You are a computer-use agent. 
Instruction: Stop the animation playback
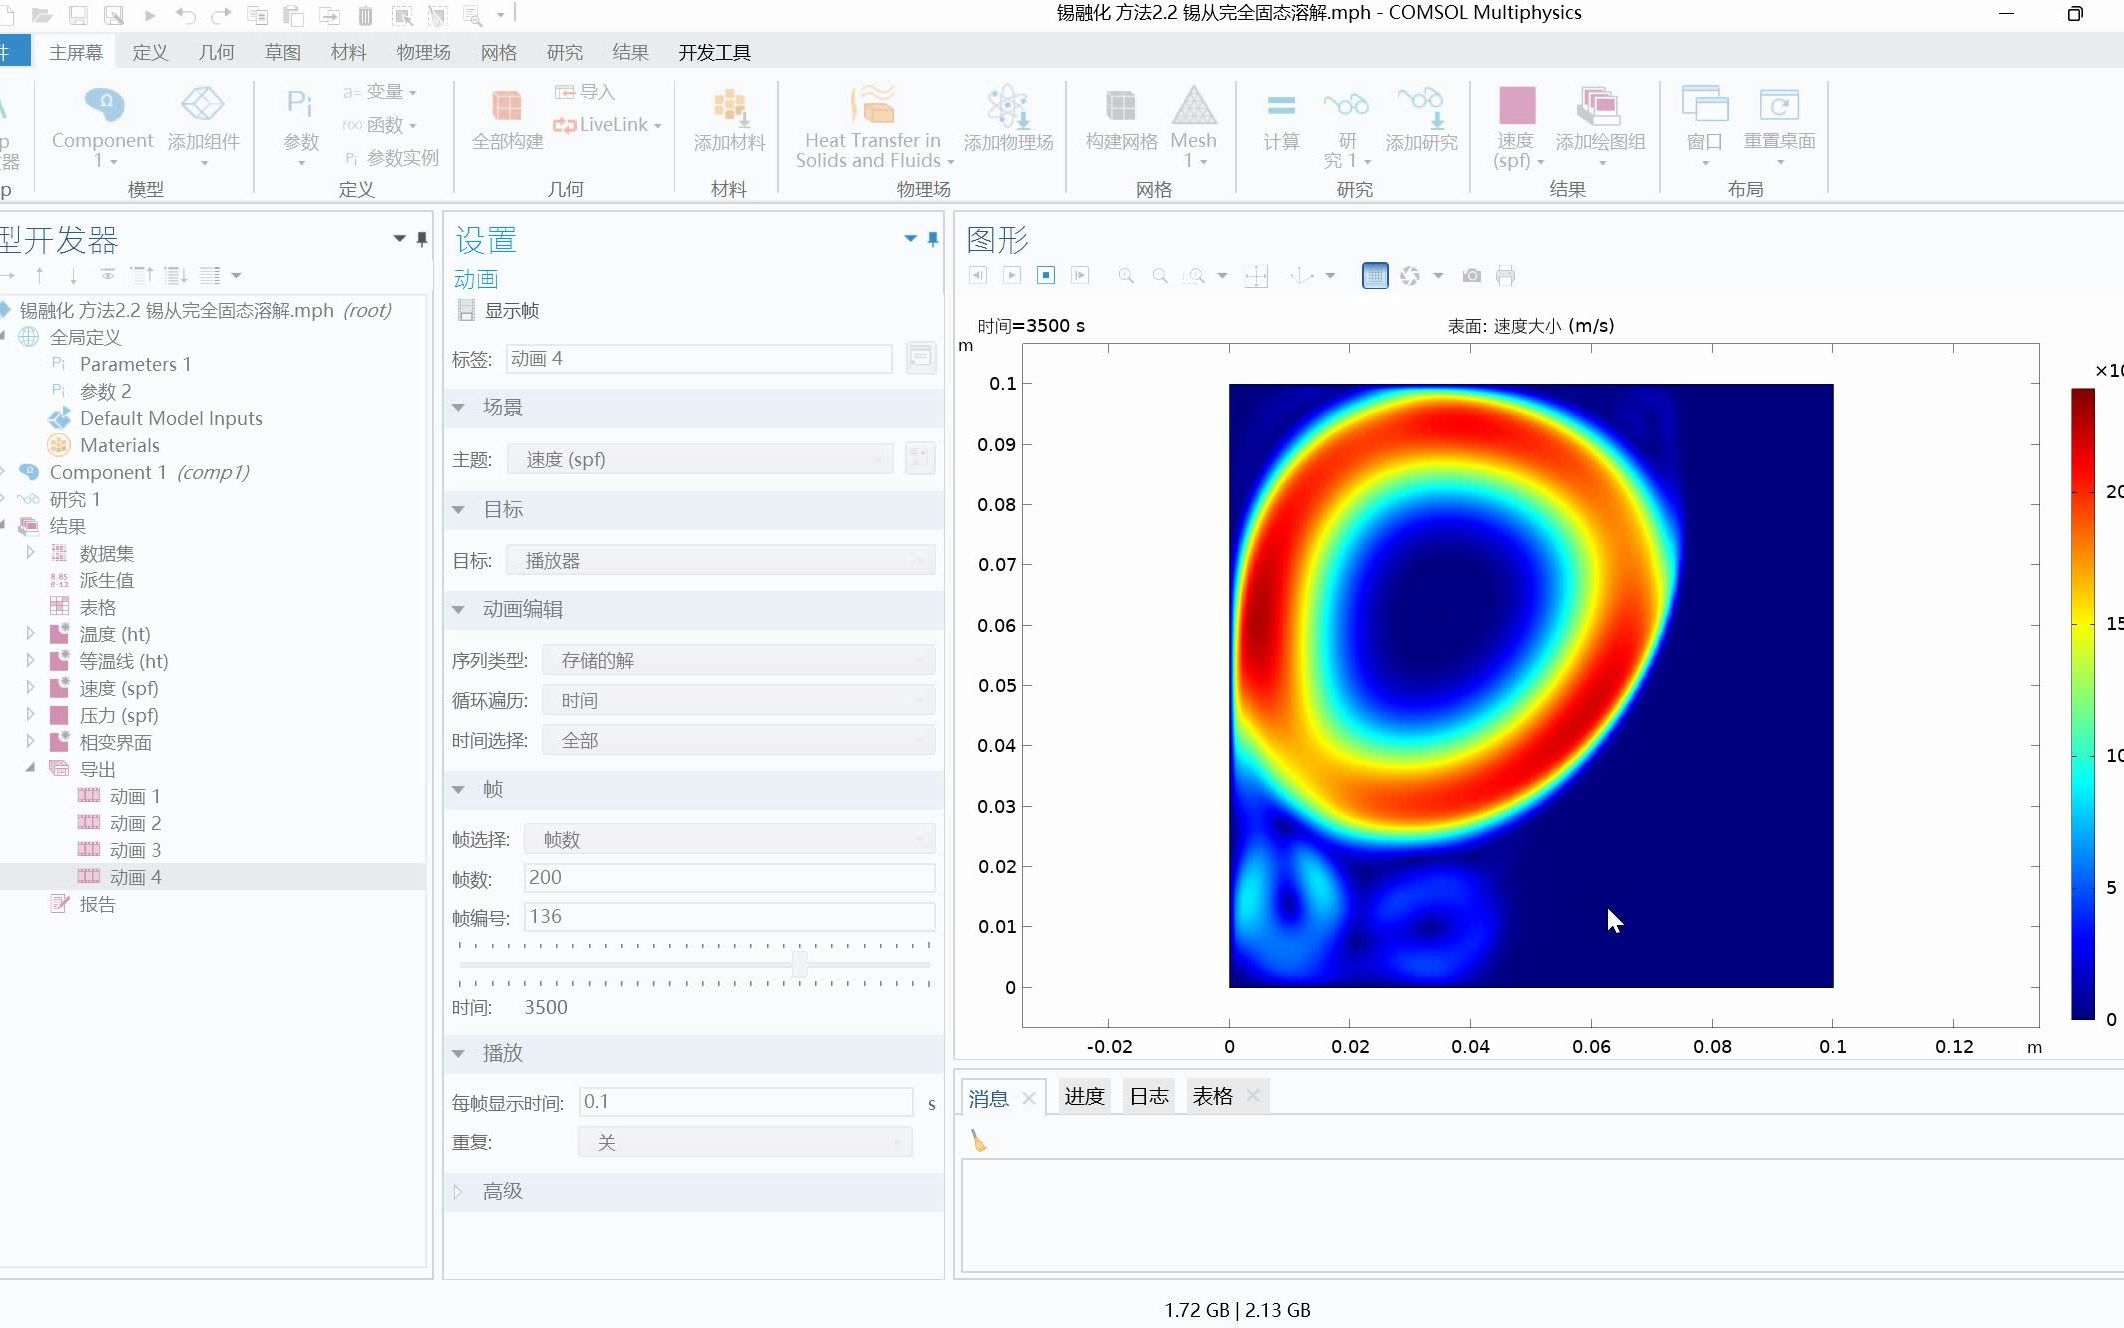tap(1046, 276)
